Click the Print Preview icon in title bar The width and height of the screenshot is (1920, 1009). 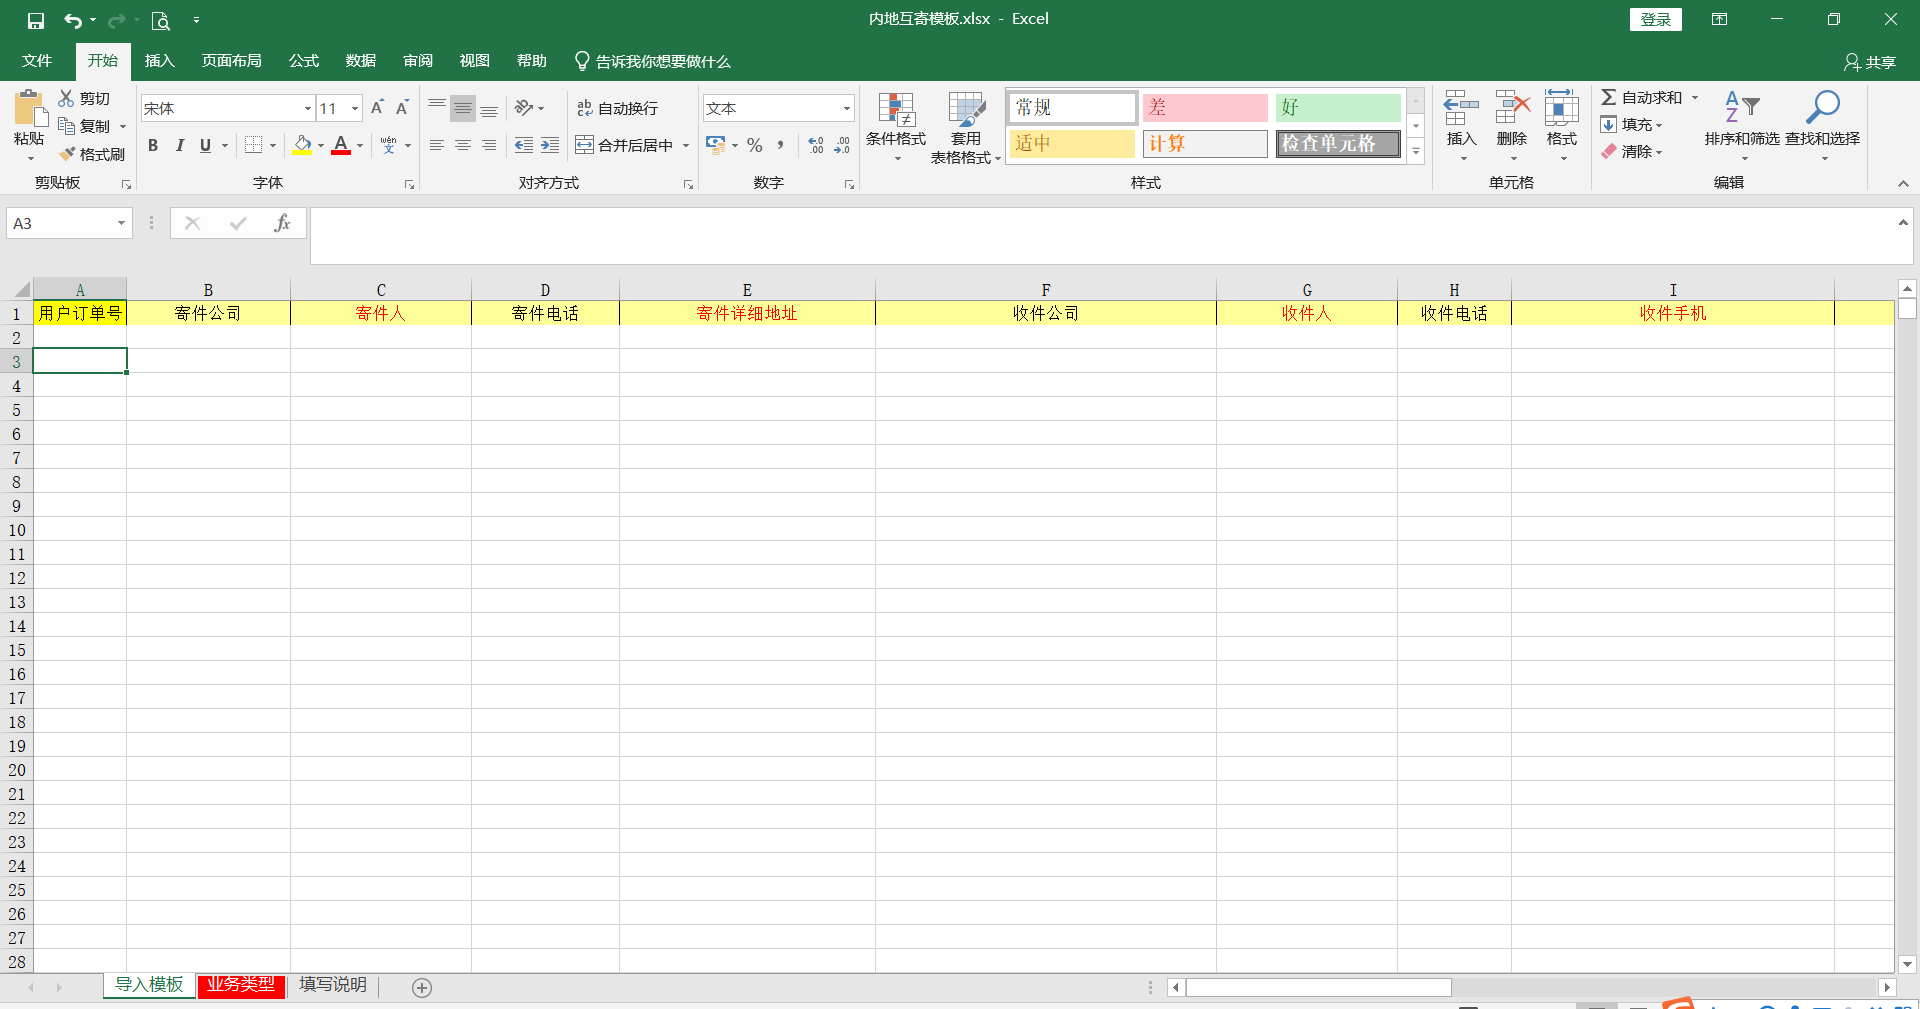[x=160, y=20]
